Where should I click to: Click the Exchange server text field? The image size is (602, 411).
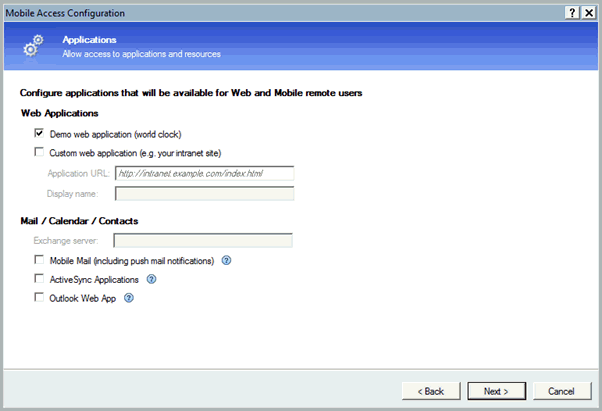point(203,240)
